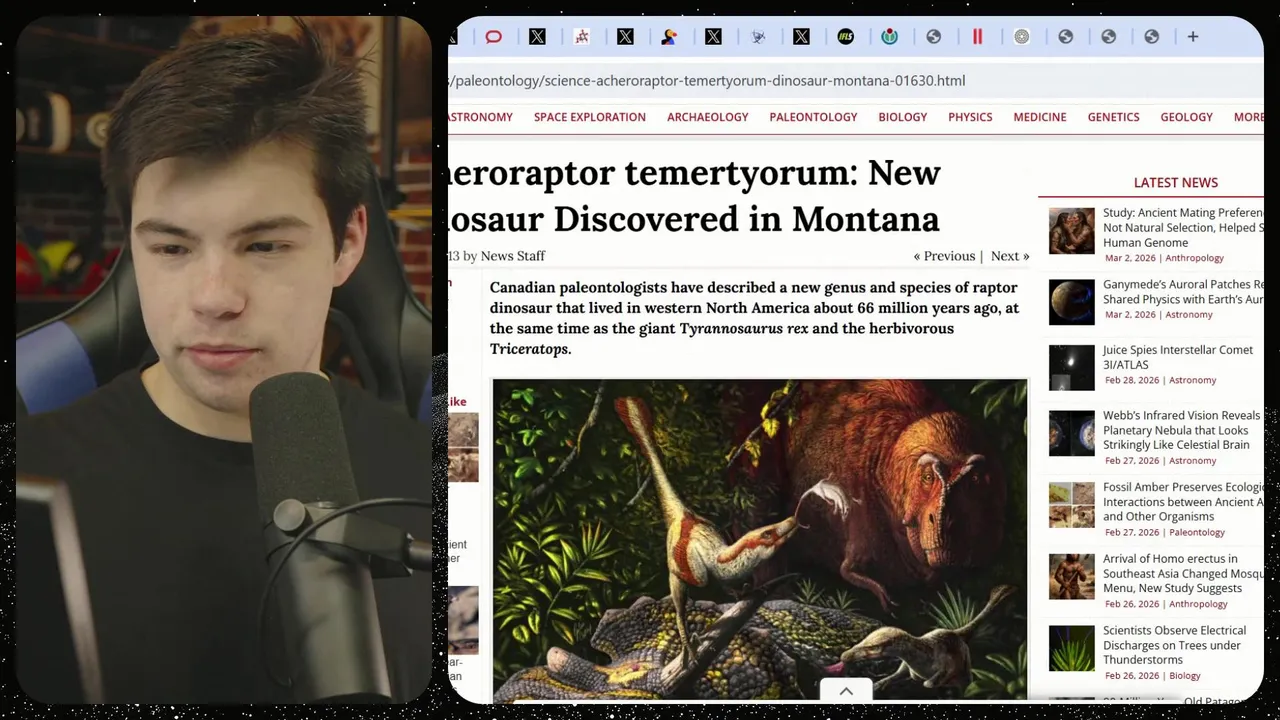Click the Latest News sidebar heading
The height and width of the screenshot is (720, 1280).
point(1175,183)
